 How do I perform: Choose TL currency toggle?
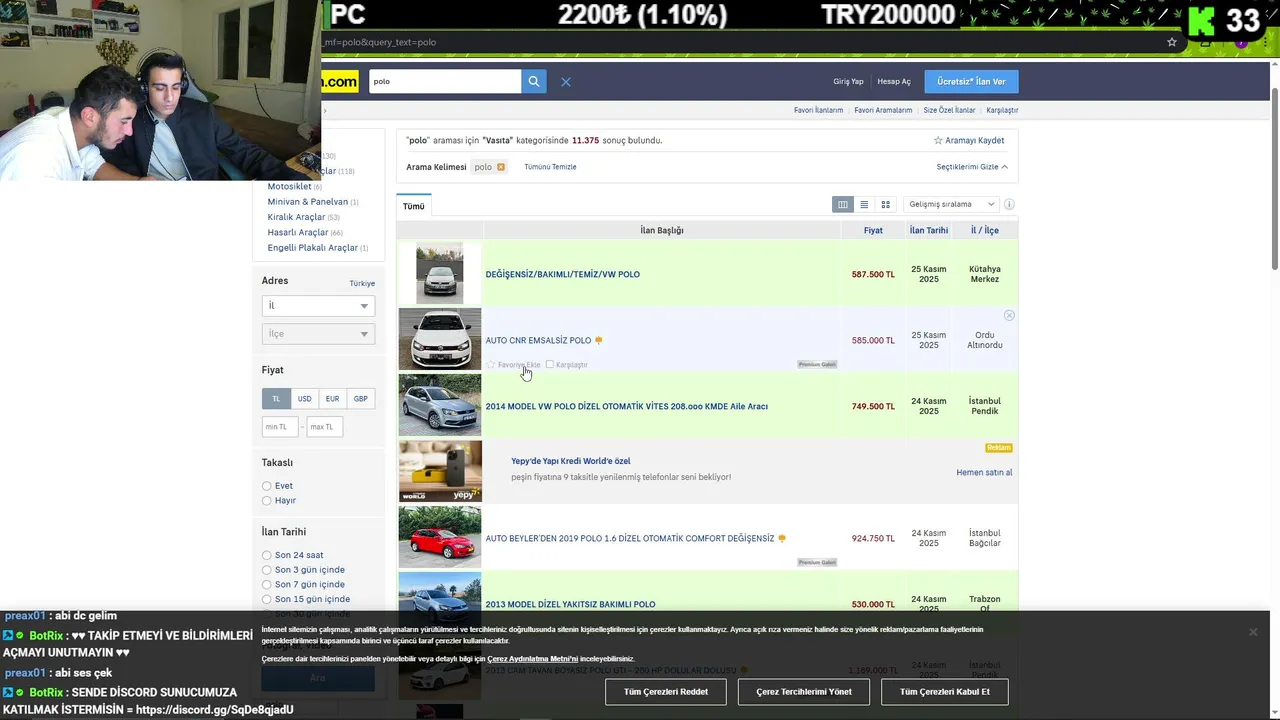(276, 398)
